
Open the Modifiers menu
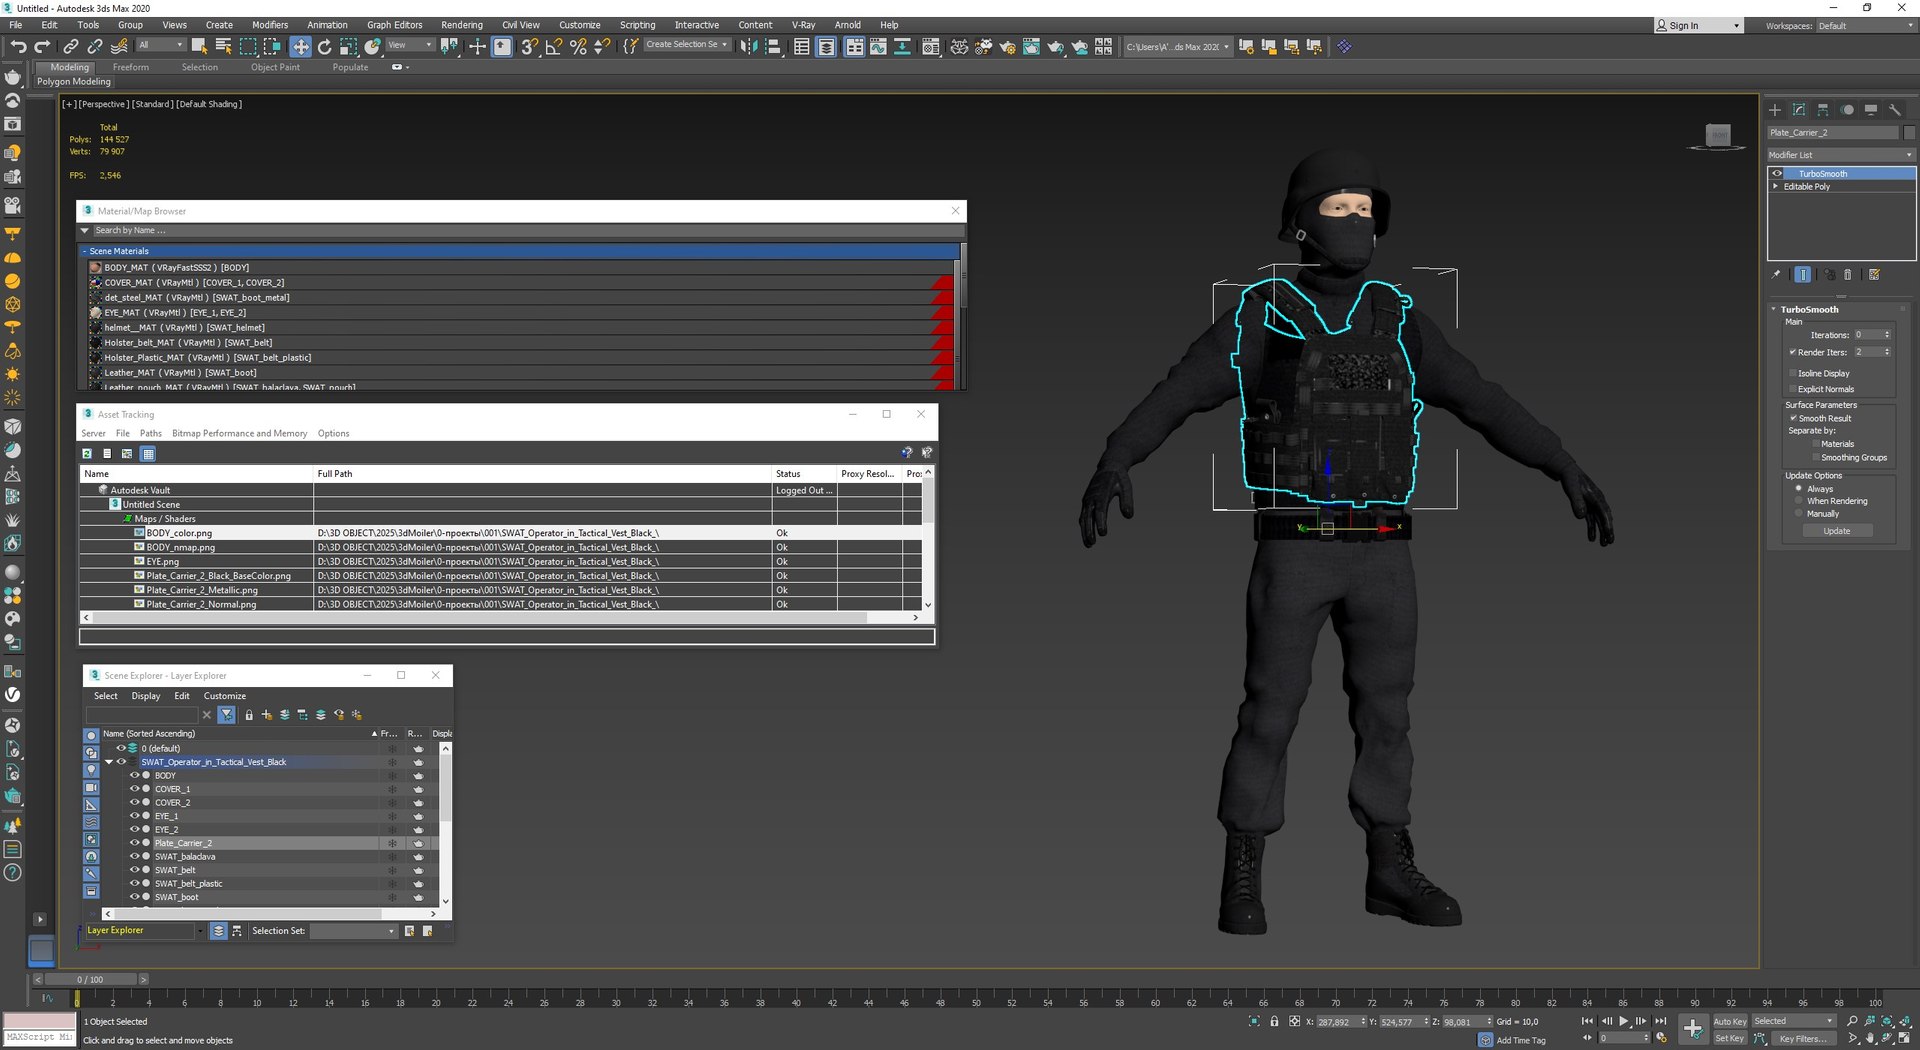(269, 25)
